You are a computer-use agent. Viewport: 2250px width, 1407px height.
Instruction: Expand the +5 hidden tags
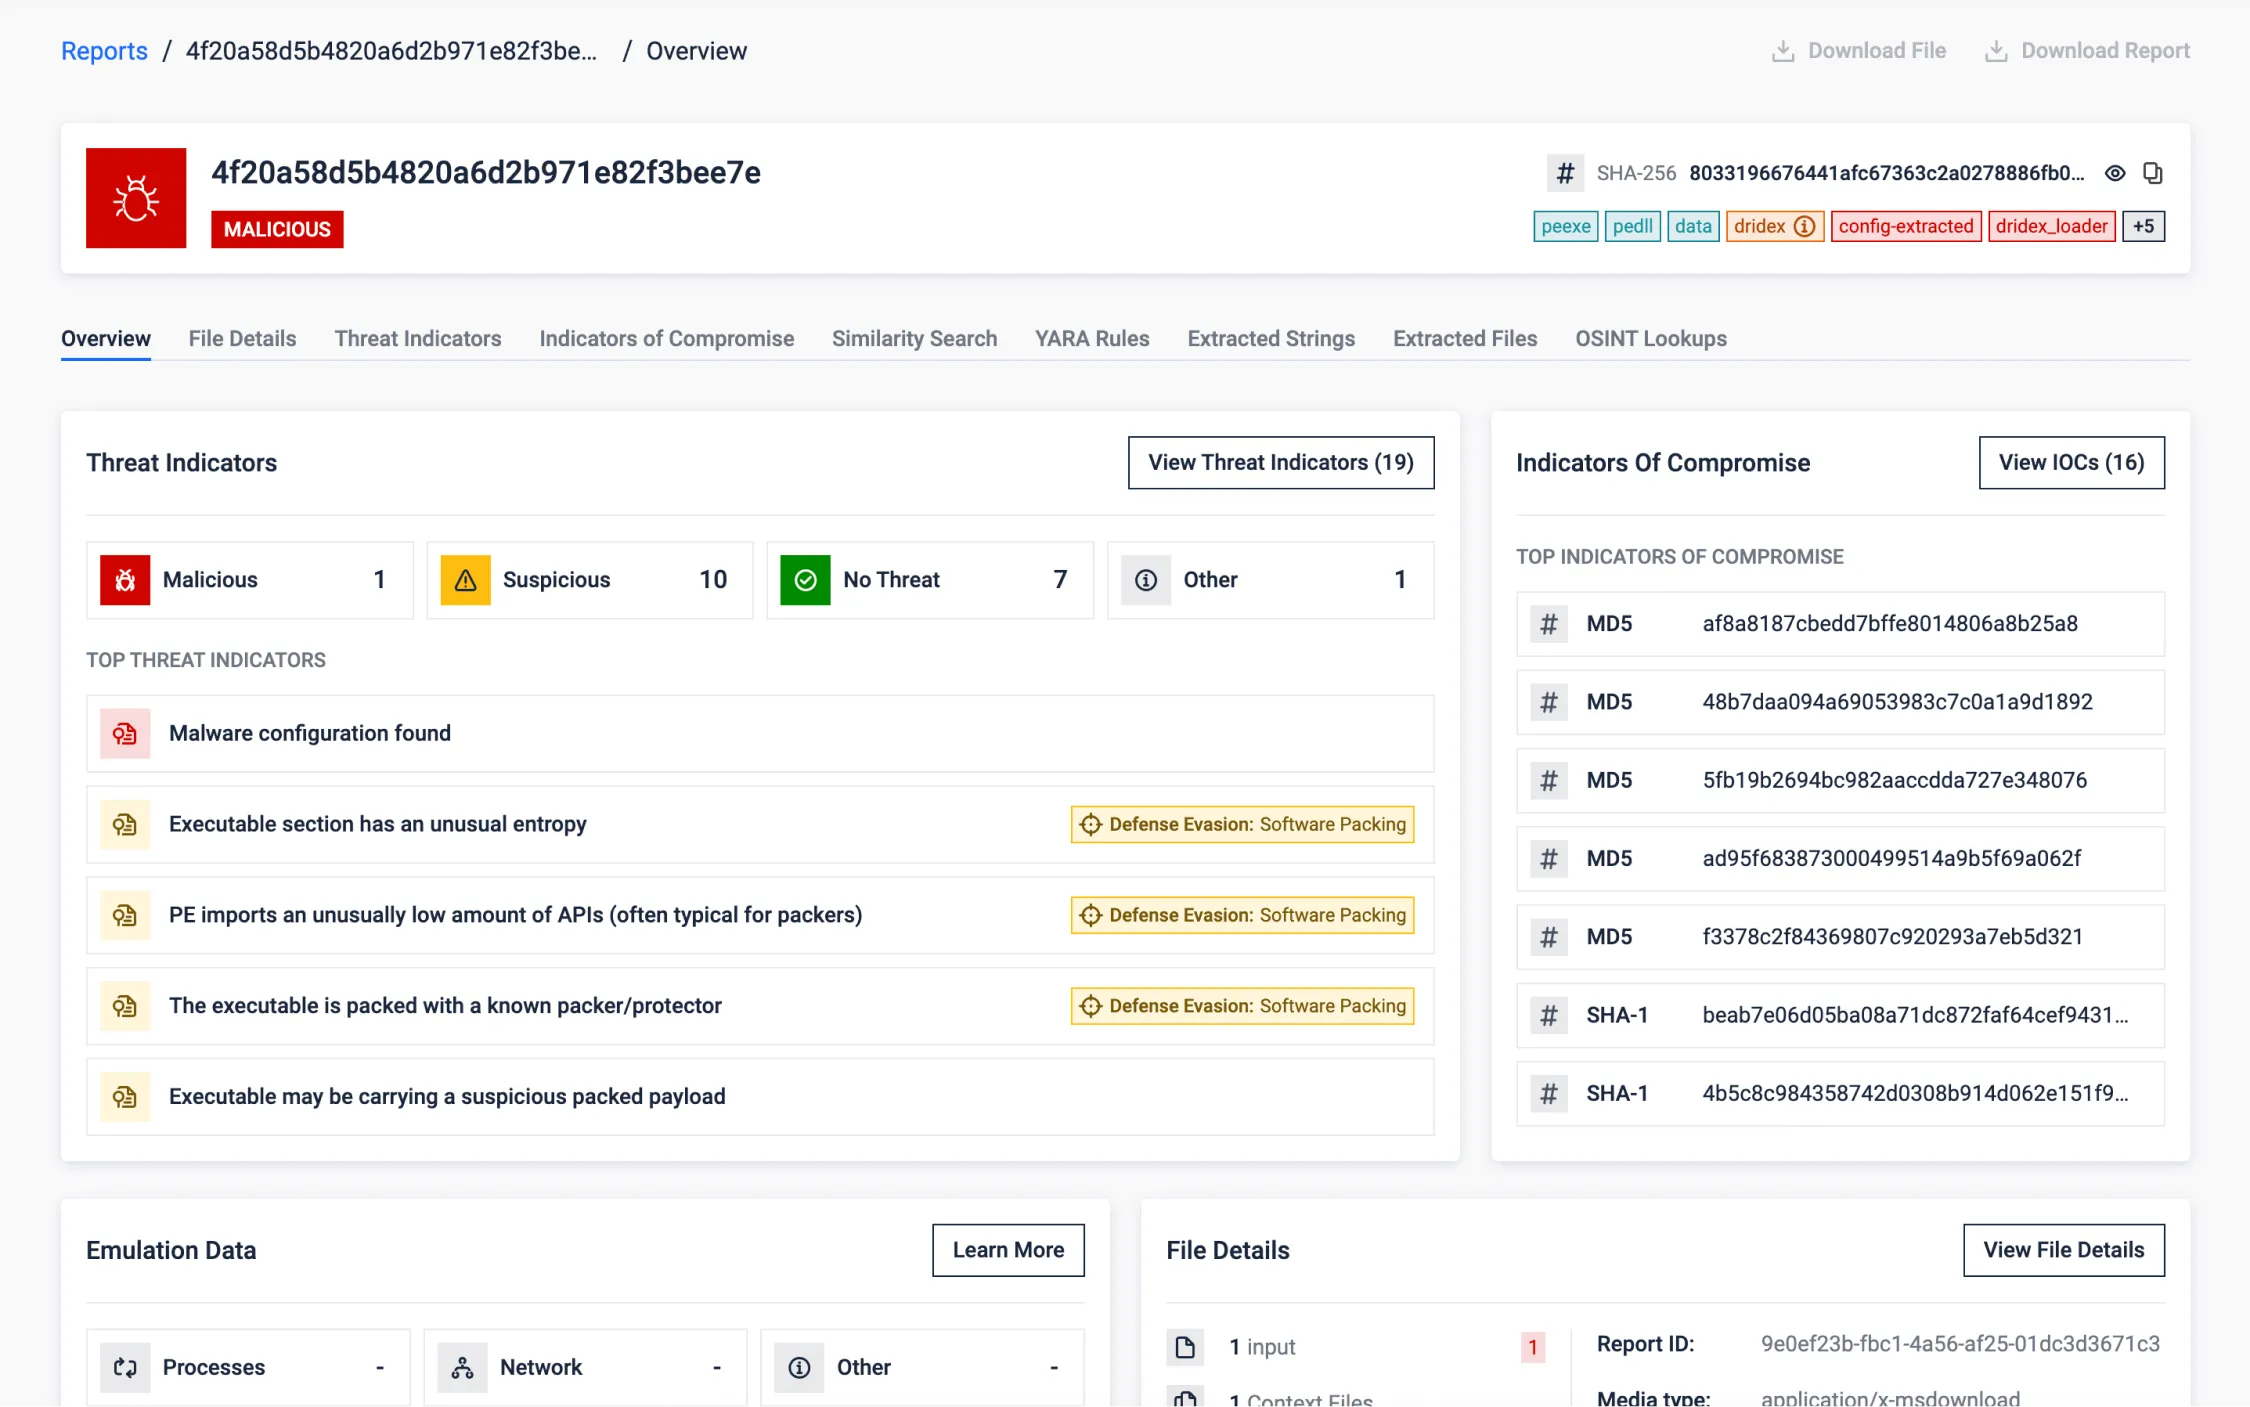click(2143, 226)
